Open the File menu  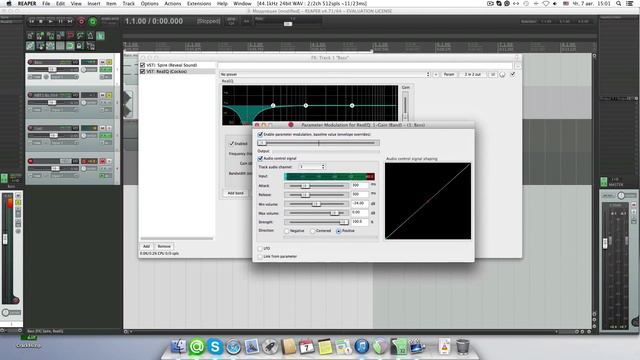tap(46, 4)
